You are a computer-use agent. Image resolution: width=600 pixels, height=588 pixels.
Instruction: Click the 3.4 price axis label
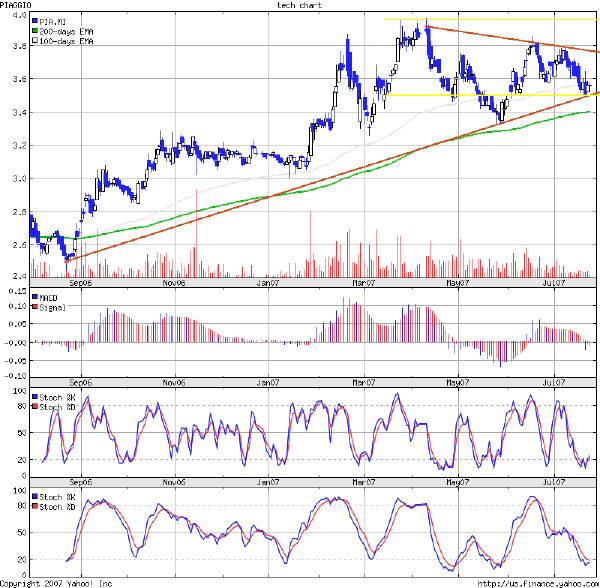pyautogui.click(x=19, y=112)
